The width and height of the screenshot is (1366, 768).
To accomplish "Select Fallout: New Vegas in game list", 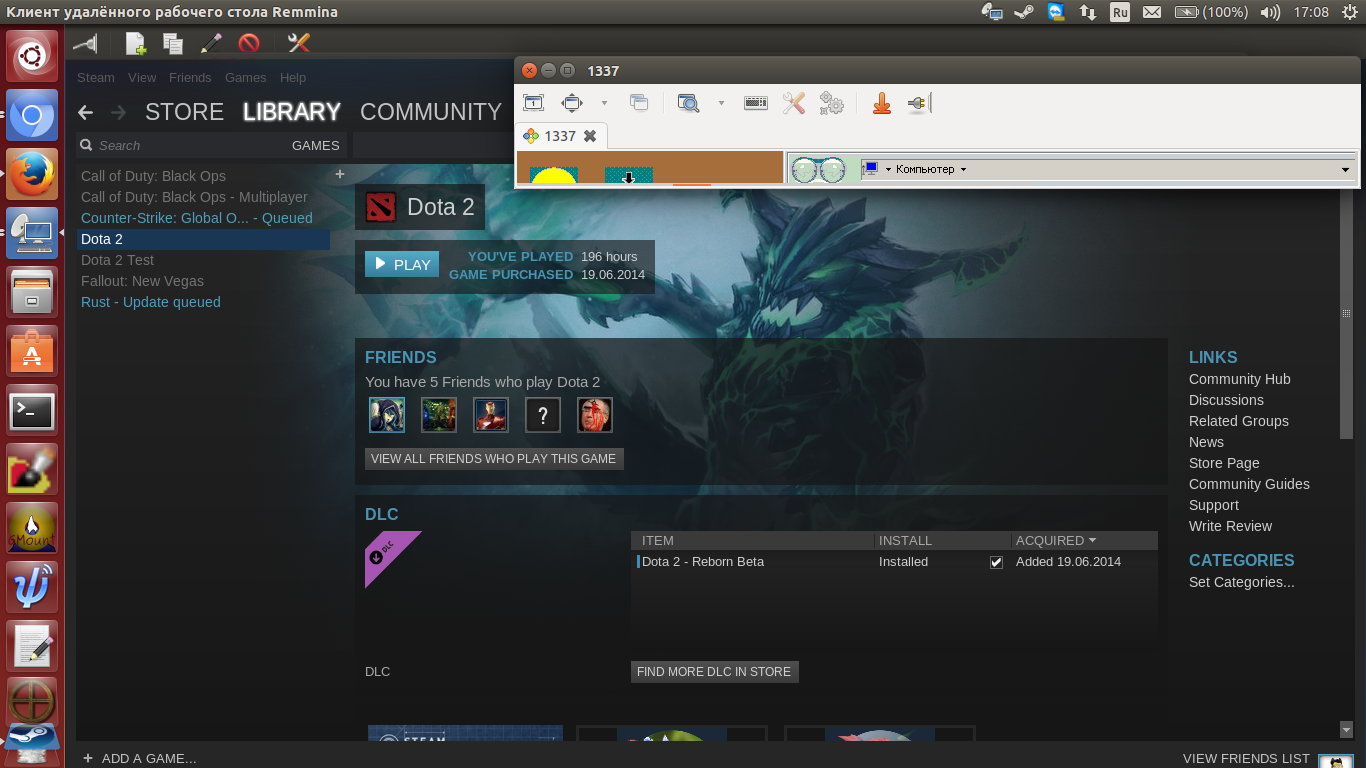I will [142, 281].
